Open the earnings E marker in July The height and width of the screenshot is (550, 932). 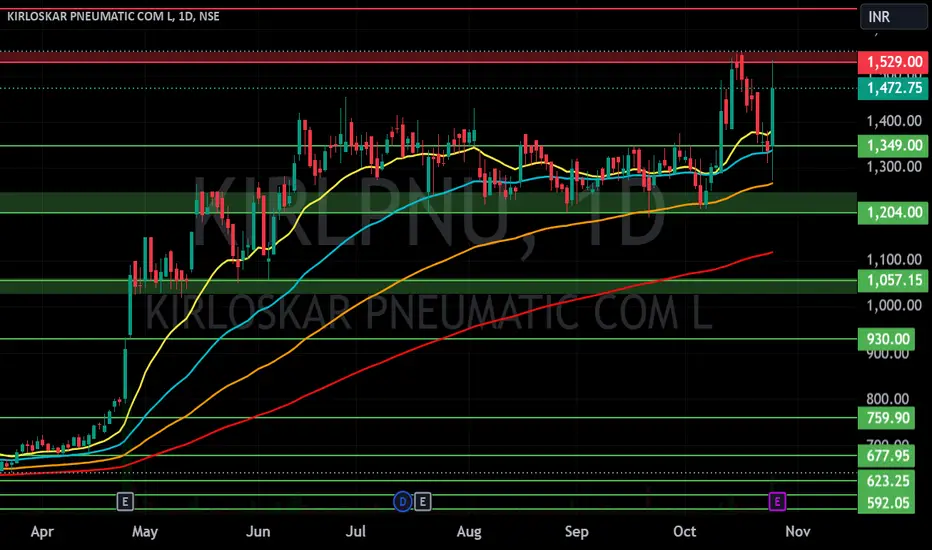pyautogui.click(x=423, y=502)
